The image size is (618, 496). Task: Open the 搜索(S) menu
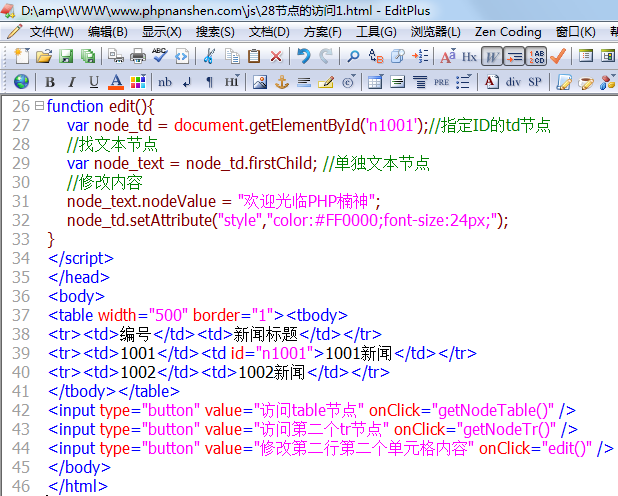click(215, 32)
